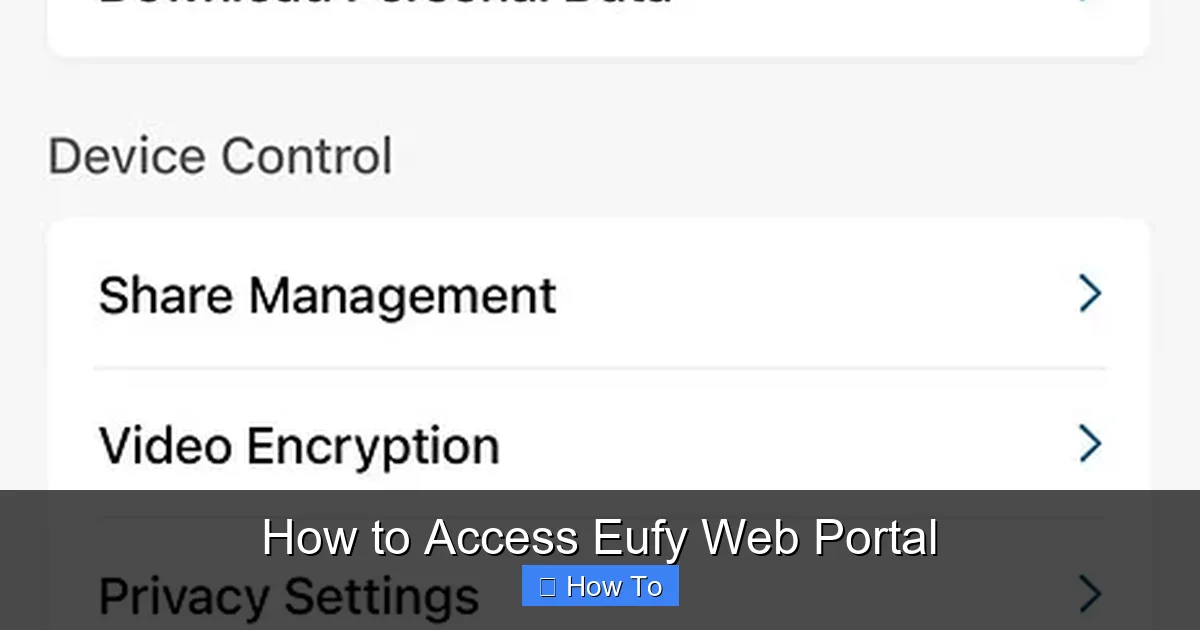
Task: Open the Share Management menu item
Action: click(326, 293)
